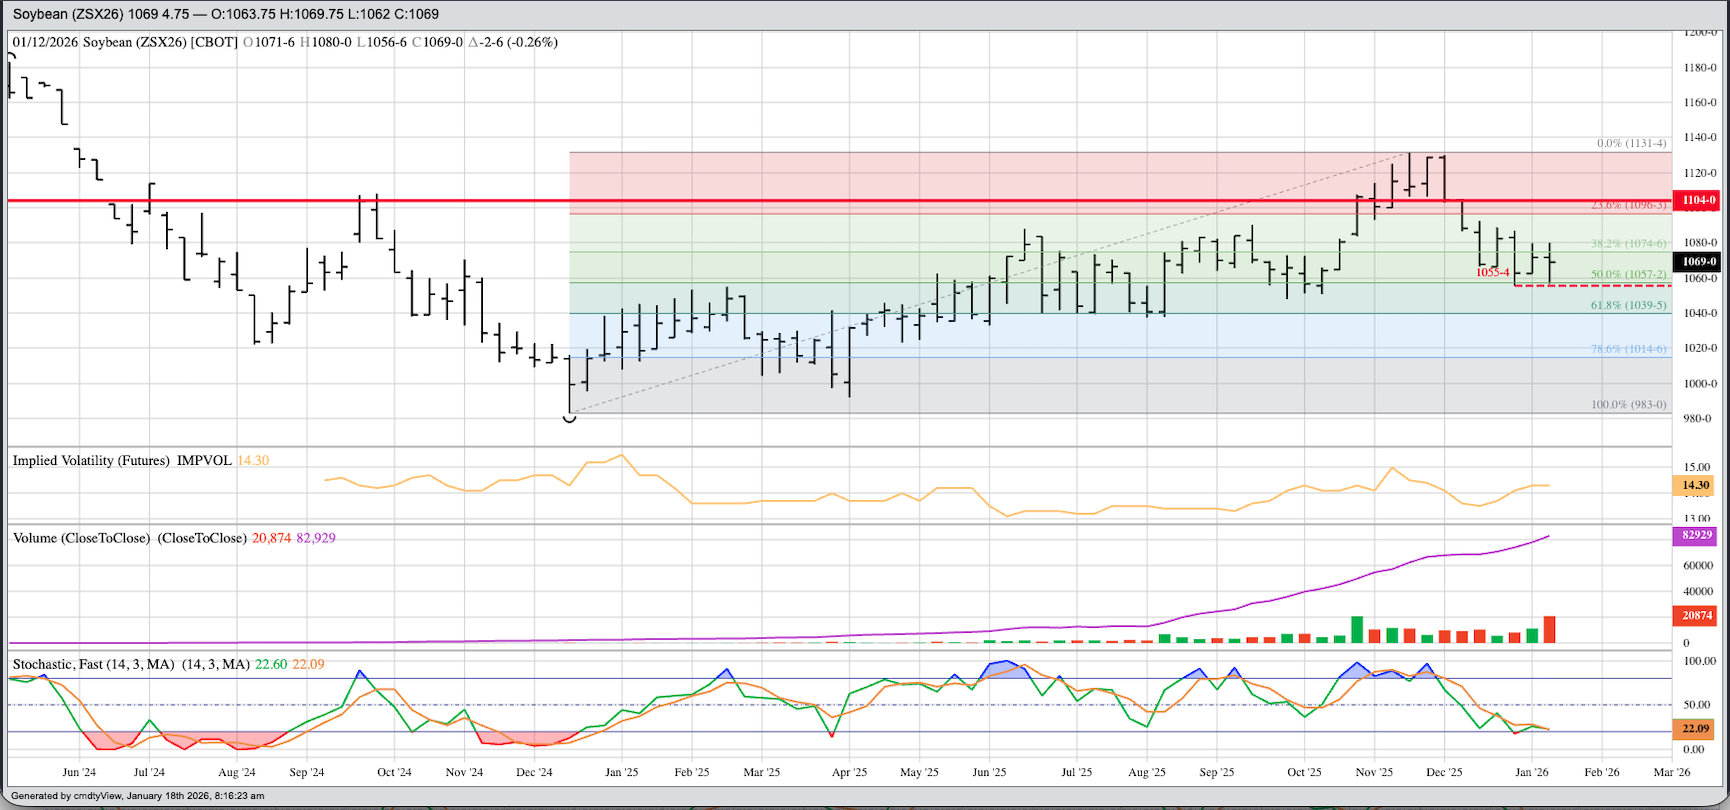
Task: Click the tall red rightmost volume bar
Action: click(1549, 629)
